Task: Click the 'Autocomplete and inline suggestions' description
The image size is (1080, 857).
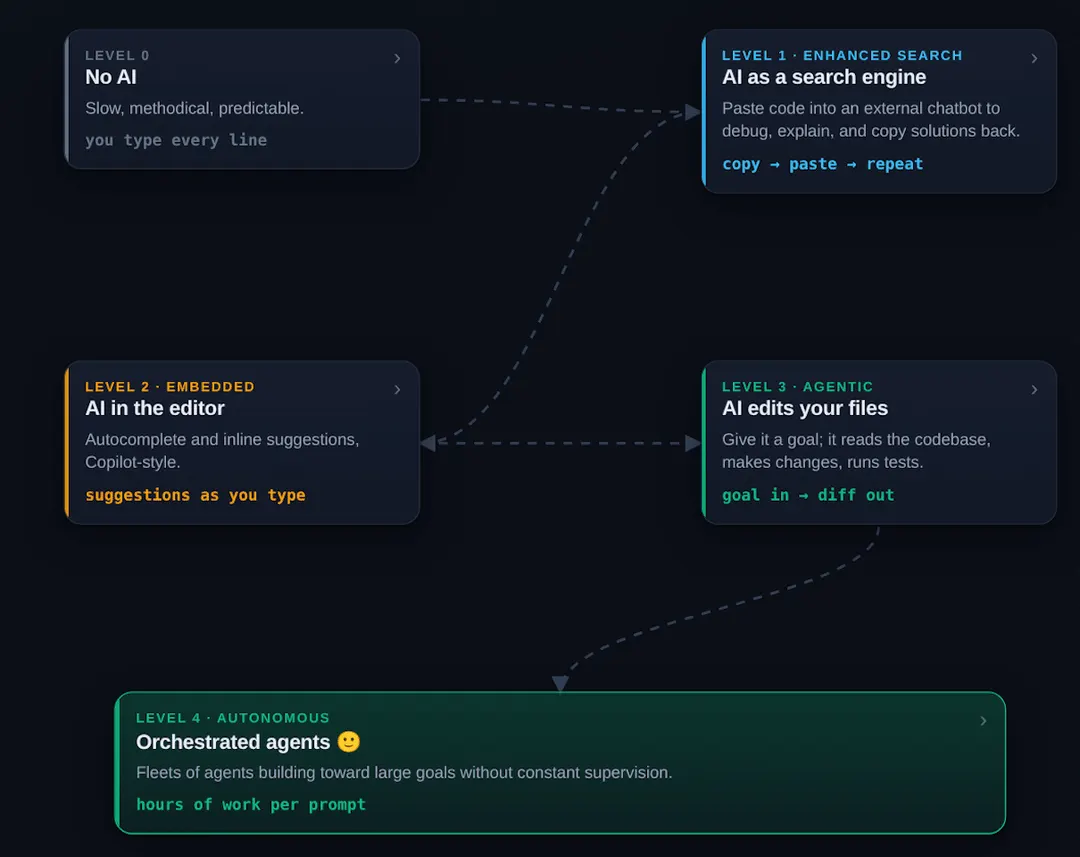Action: pyautogui.click(x=222, y=451)
